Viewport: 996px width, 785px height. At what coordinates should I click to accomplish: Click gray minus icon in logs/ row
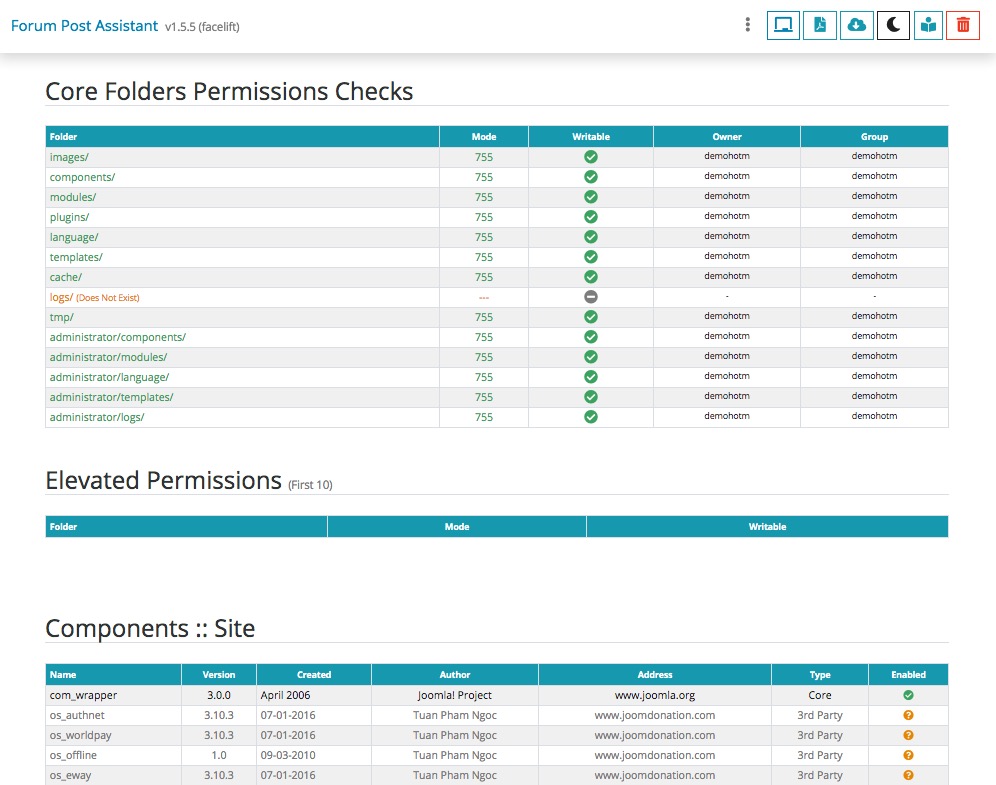591,297
